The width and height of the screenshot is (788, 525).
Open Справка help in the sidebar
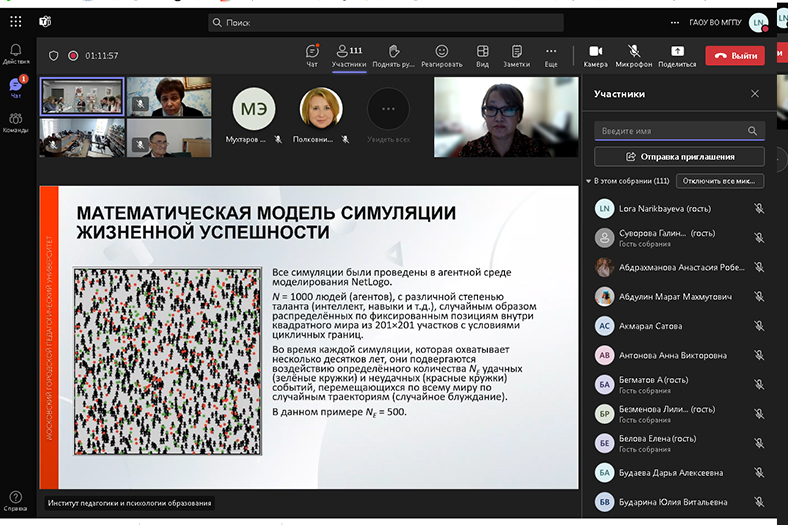[16, 500]
